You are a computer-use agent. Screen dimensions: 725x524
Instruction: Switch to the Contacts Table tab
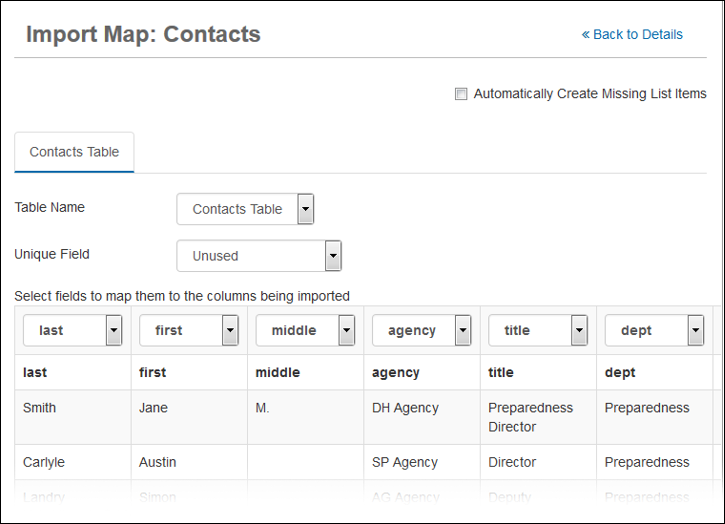(74, 152)
